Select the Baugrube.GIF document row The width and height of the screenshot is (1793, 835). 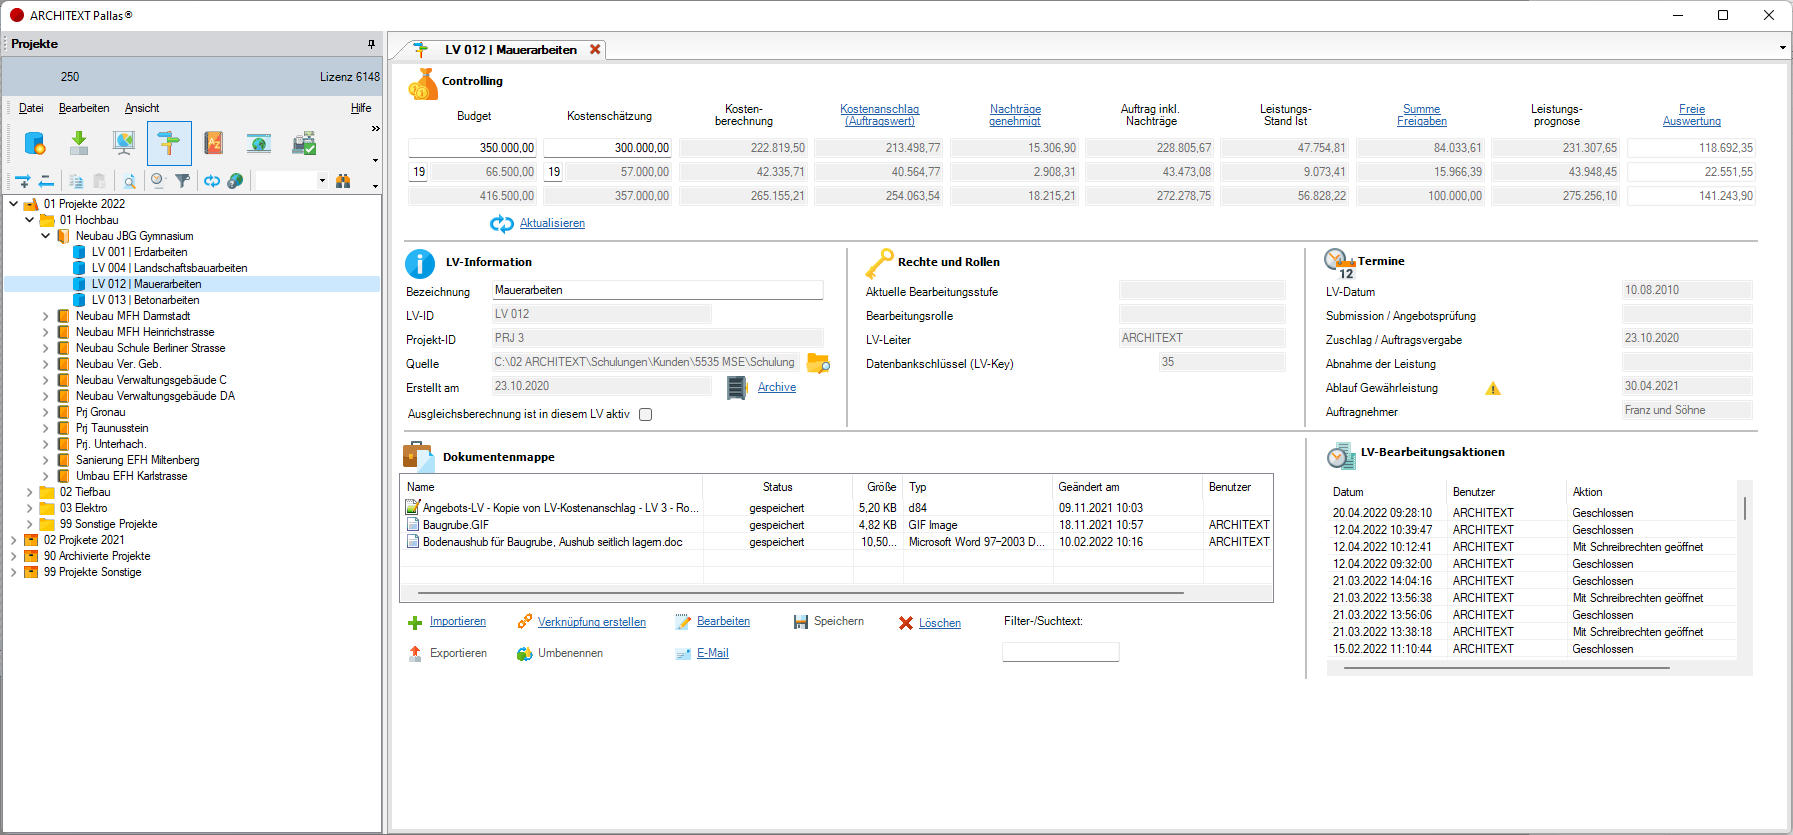tap(837, 525)
